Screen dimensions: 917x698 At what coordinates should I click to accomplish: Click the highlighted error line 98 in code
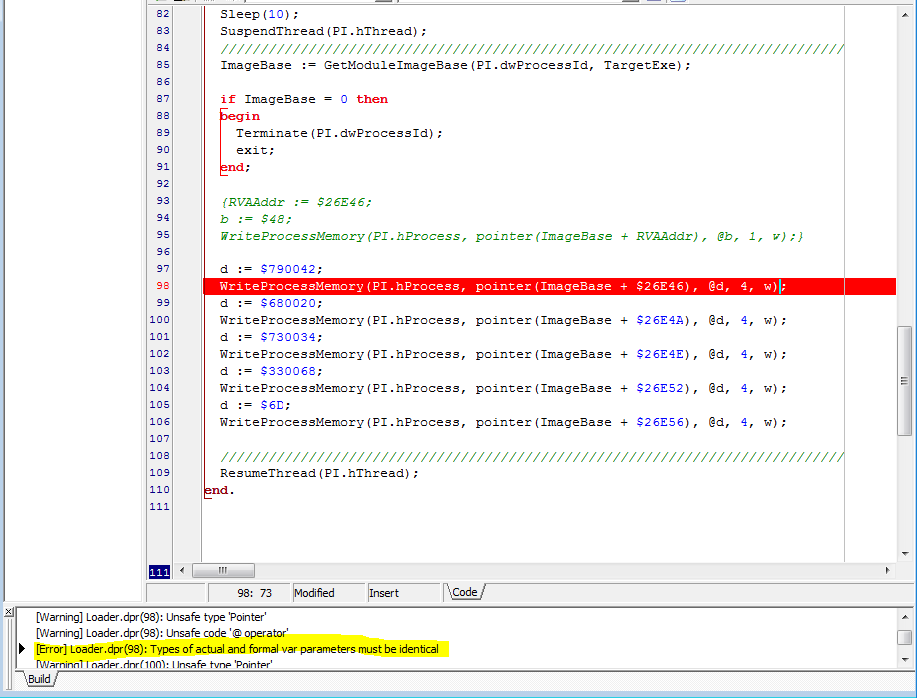coord(500,286)
